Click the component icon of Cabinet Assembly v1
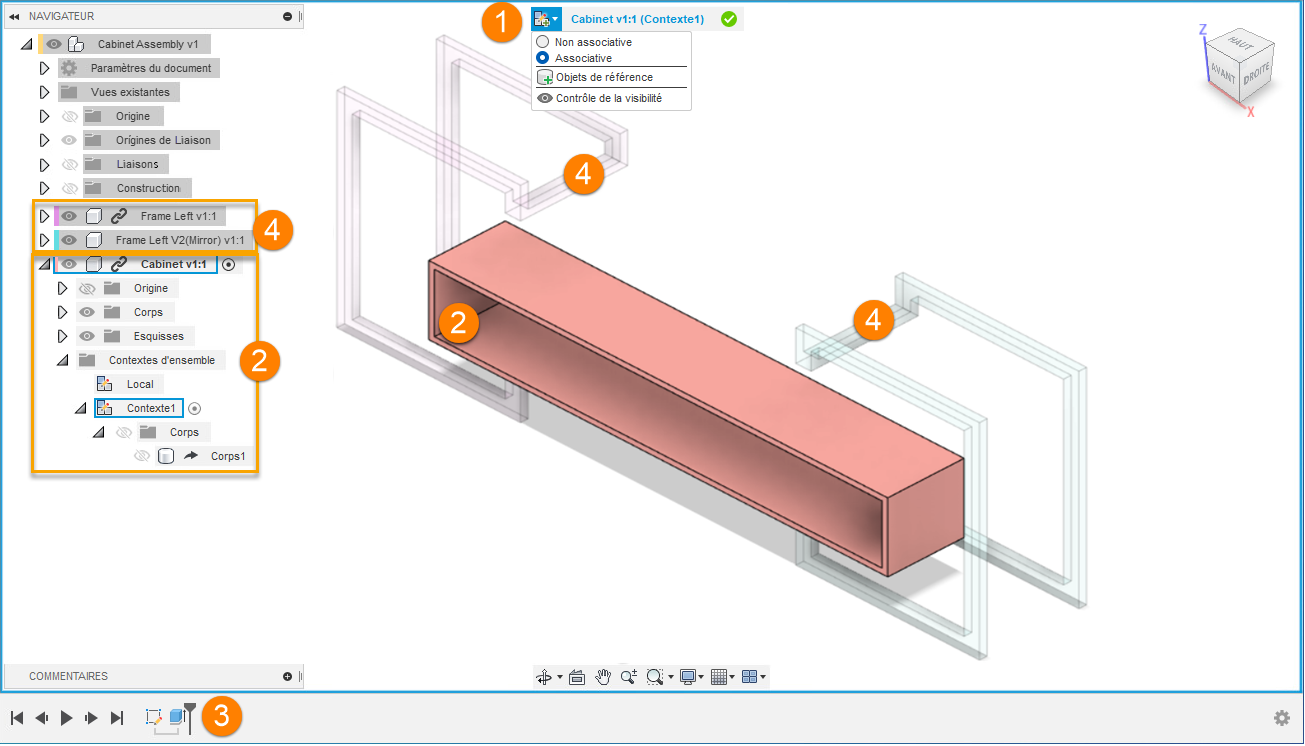This screenshot has width=1305, height=746. (x=75, y=44)
